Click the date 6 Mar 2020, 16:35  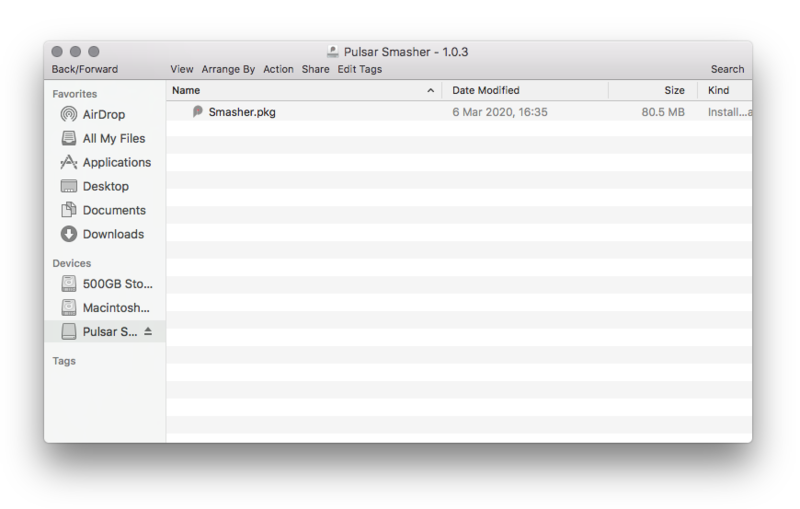[x=499, y=112]
